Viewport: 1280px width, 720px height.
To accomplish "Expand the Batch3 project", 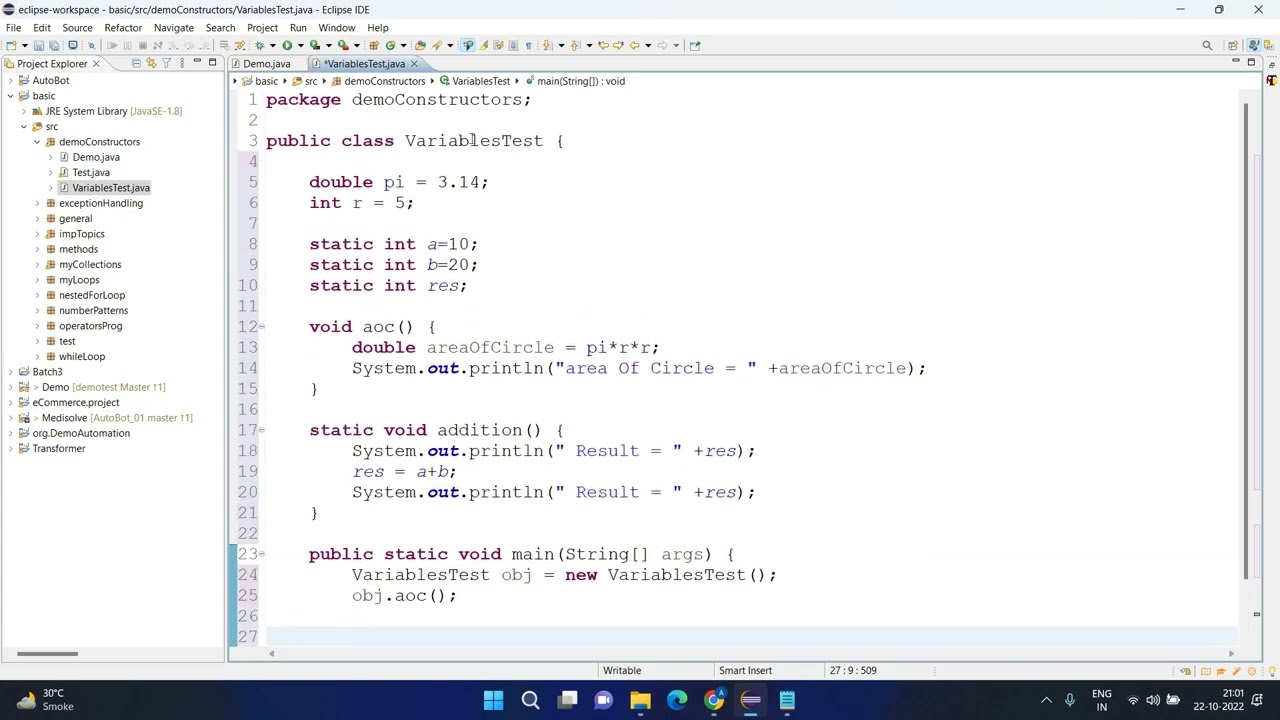I will click(x=10, y=372).
